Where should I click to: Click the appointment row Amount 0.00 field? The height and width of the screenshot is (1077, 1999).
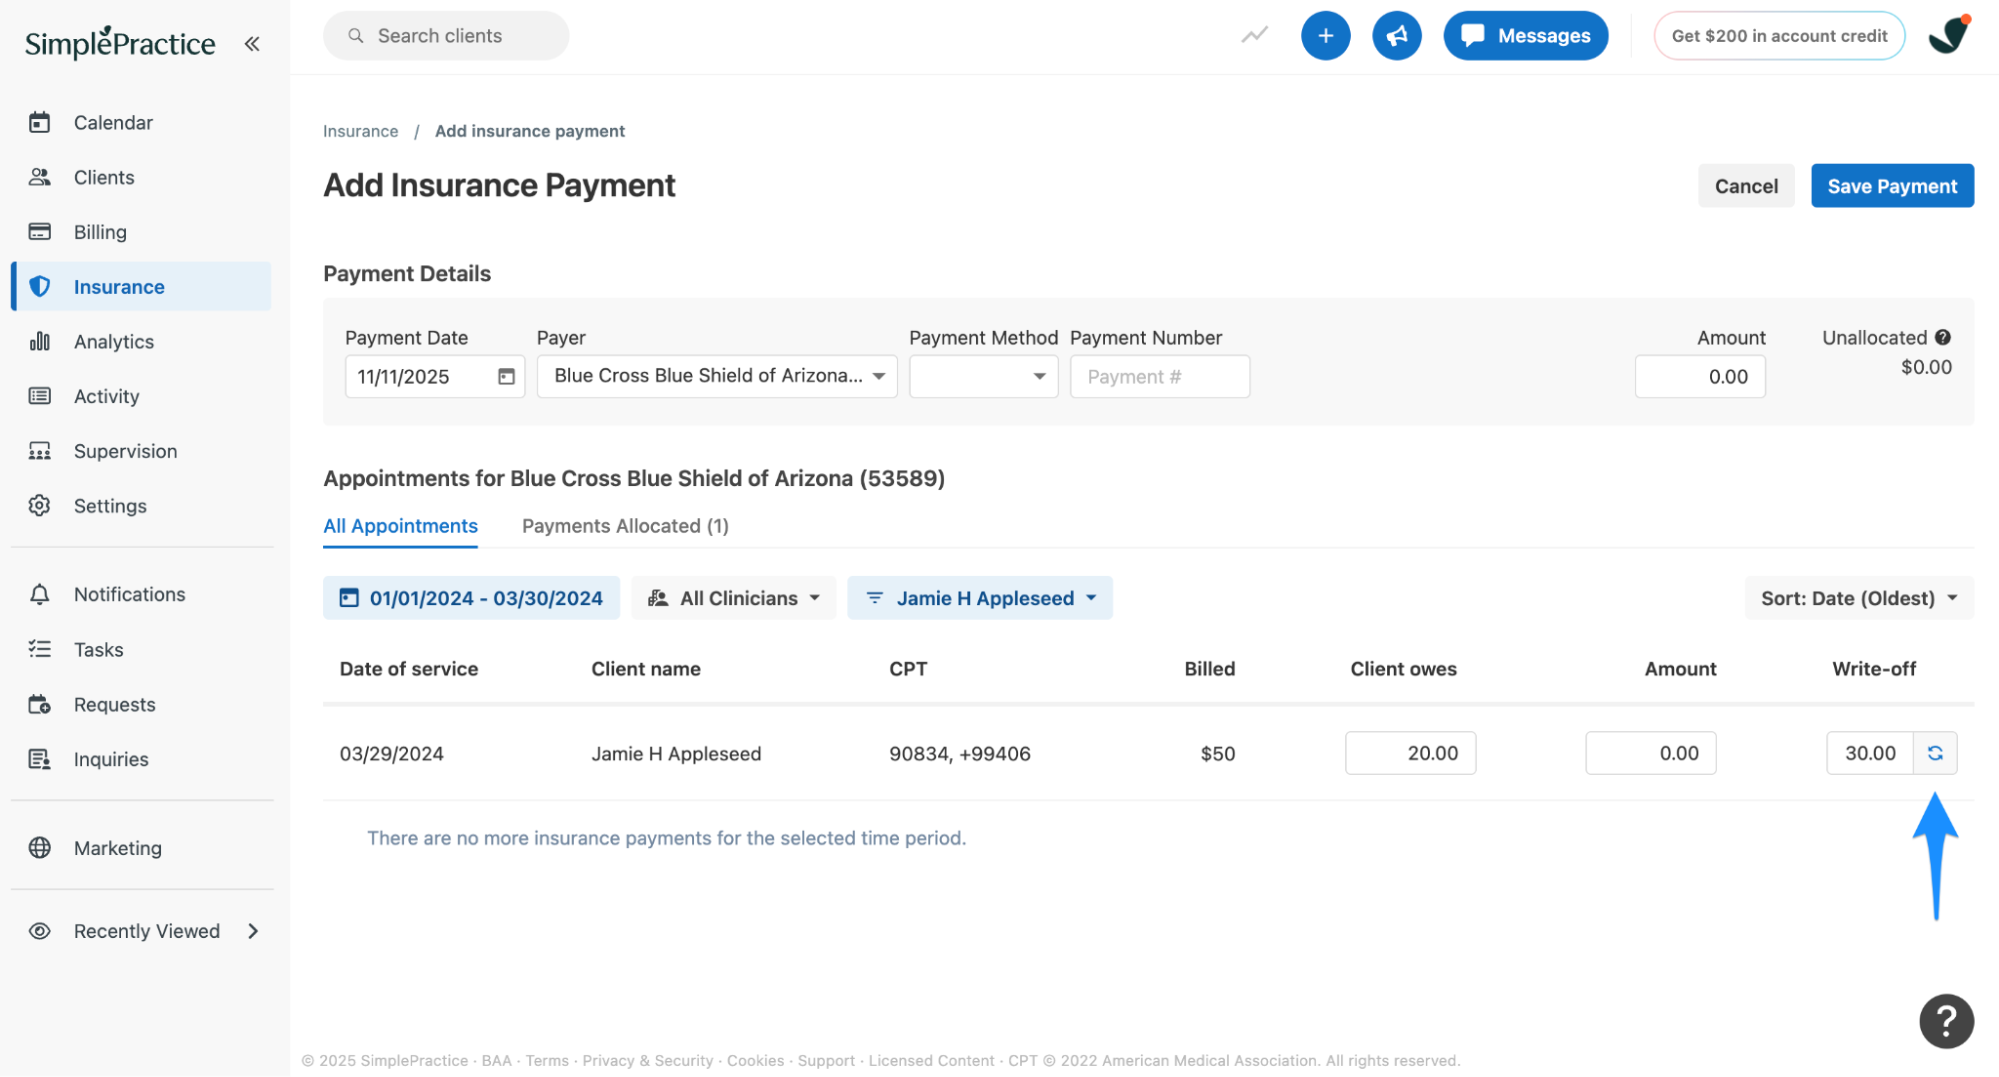[x=1650, y=753]
